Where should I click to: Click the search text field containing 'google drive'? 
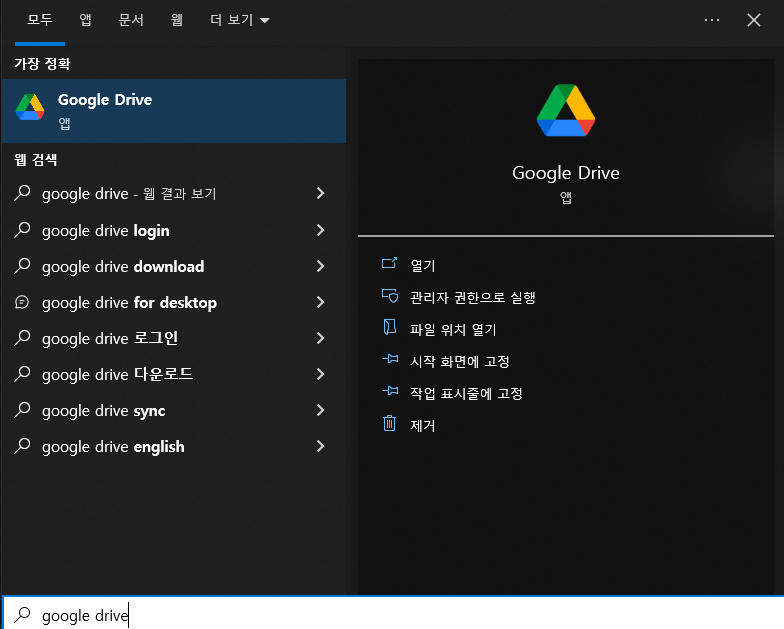tap(393, 614)
